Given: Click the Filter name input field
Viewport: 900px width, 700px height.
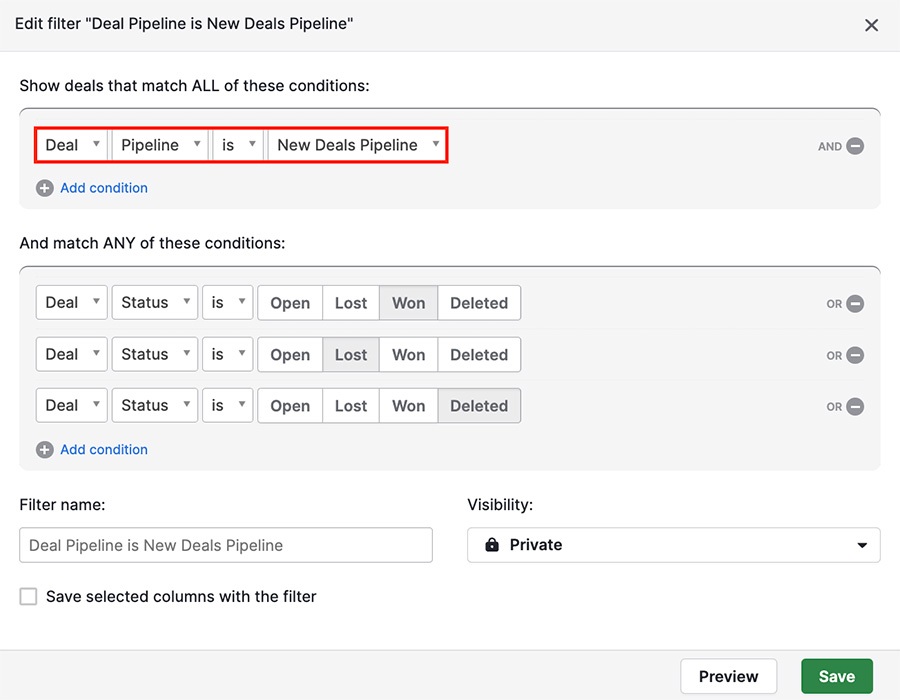Looking at the screenshot, I should [225, 545].
